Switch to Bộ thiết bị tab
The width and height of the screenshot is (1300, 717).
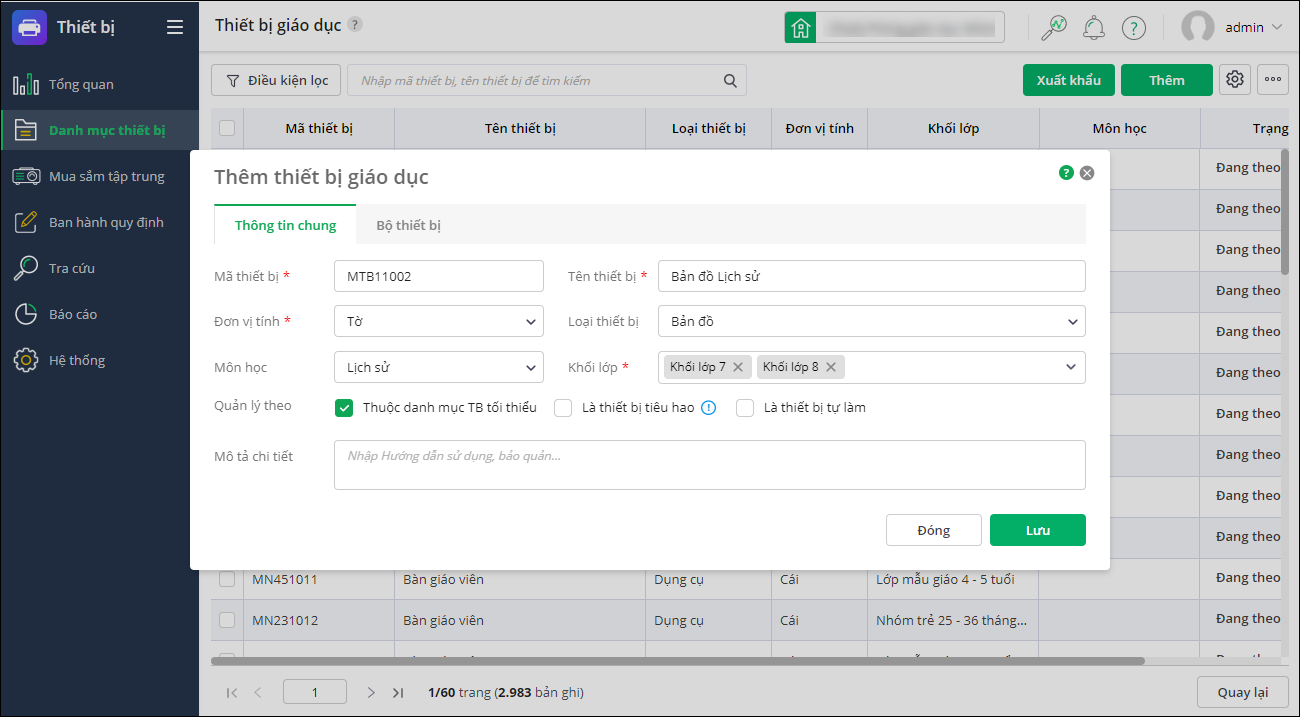[x=408, y=225]
